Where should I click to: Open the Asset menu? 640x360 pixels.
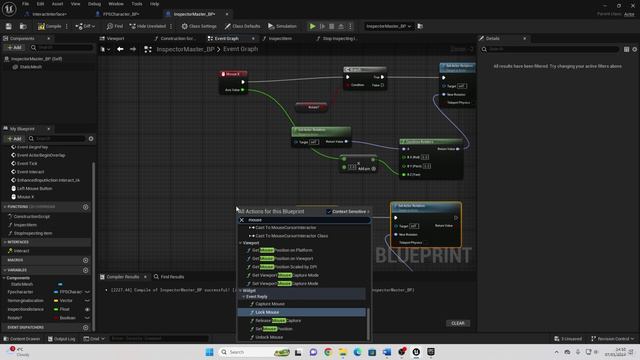click(57, 4)
